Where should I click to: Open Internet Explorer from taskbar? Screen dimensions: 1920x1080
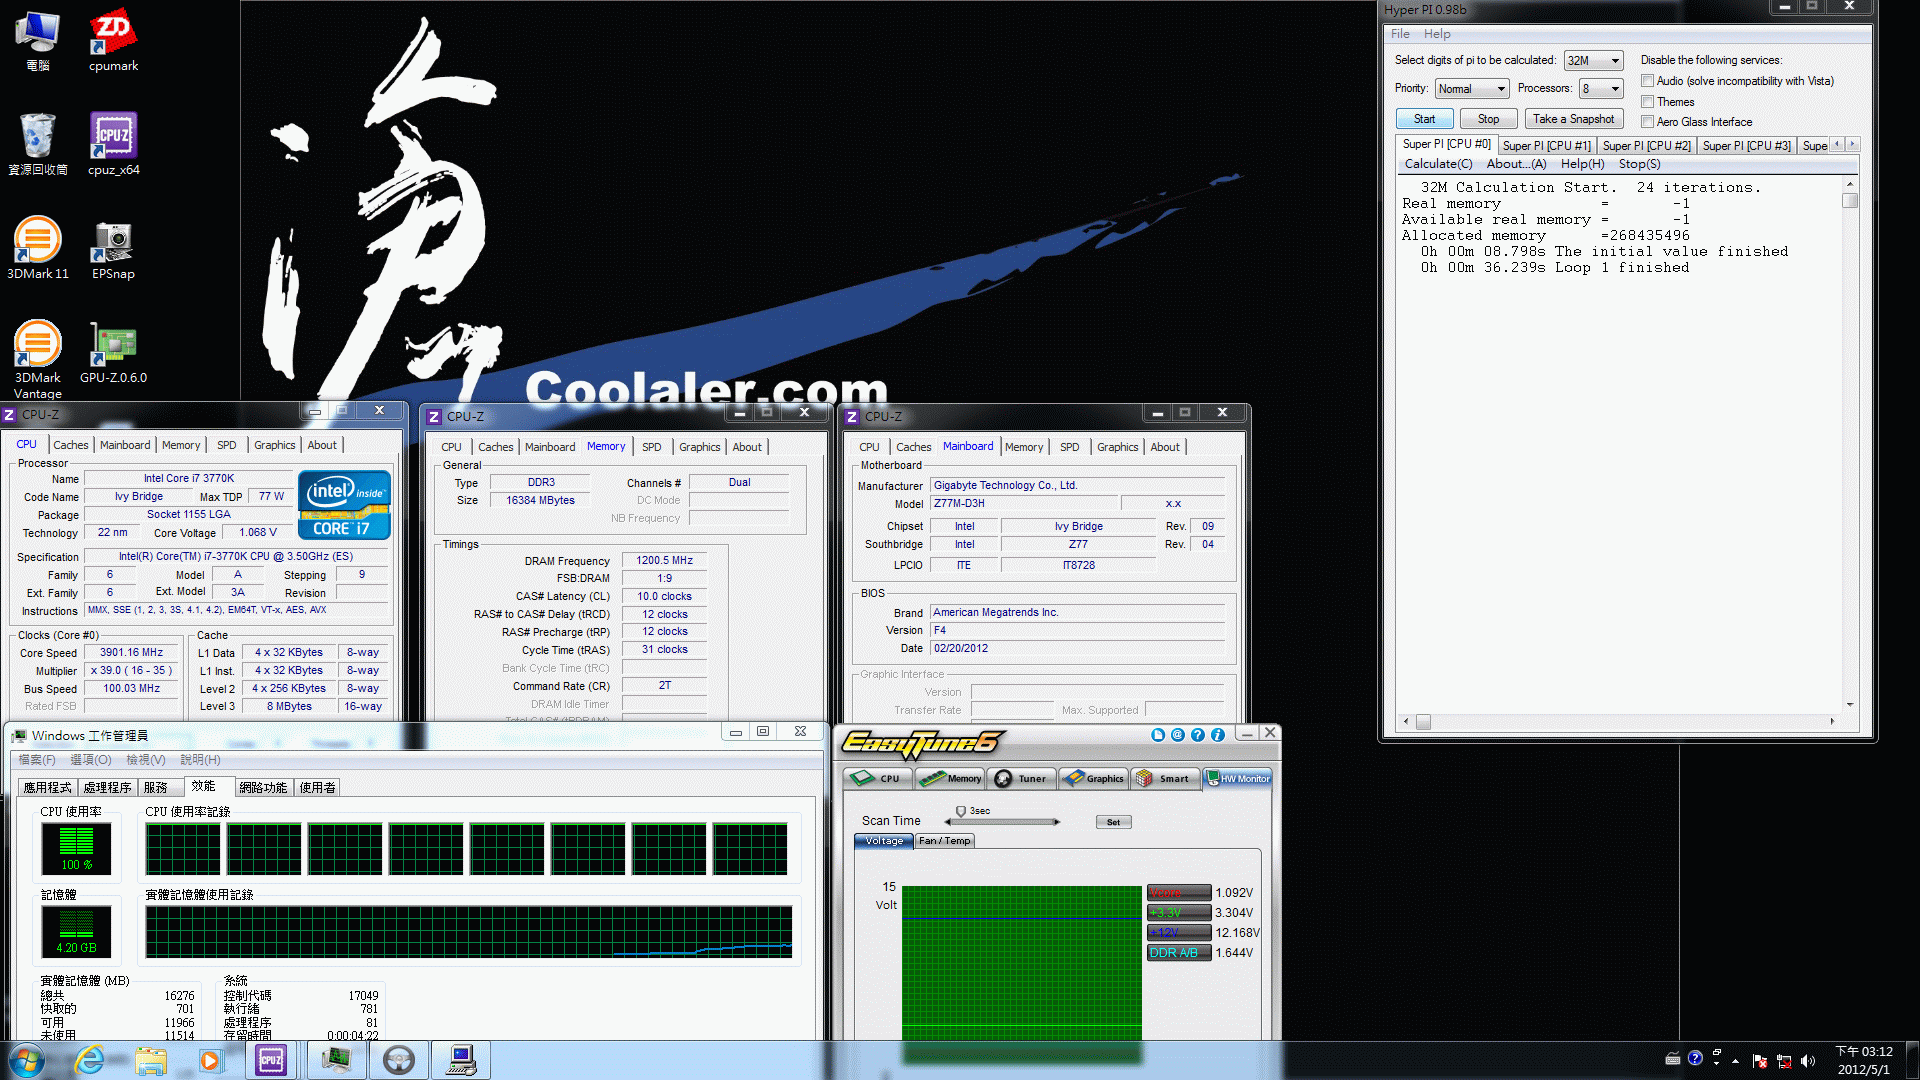90,1060
